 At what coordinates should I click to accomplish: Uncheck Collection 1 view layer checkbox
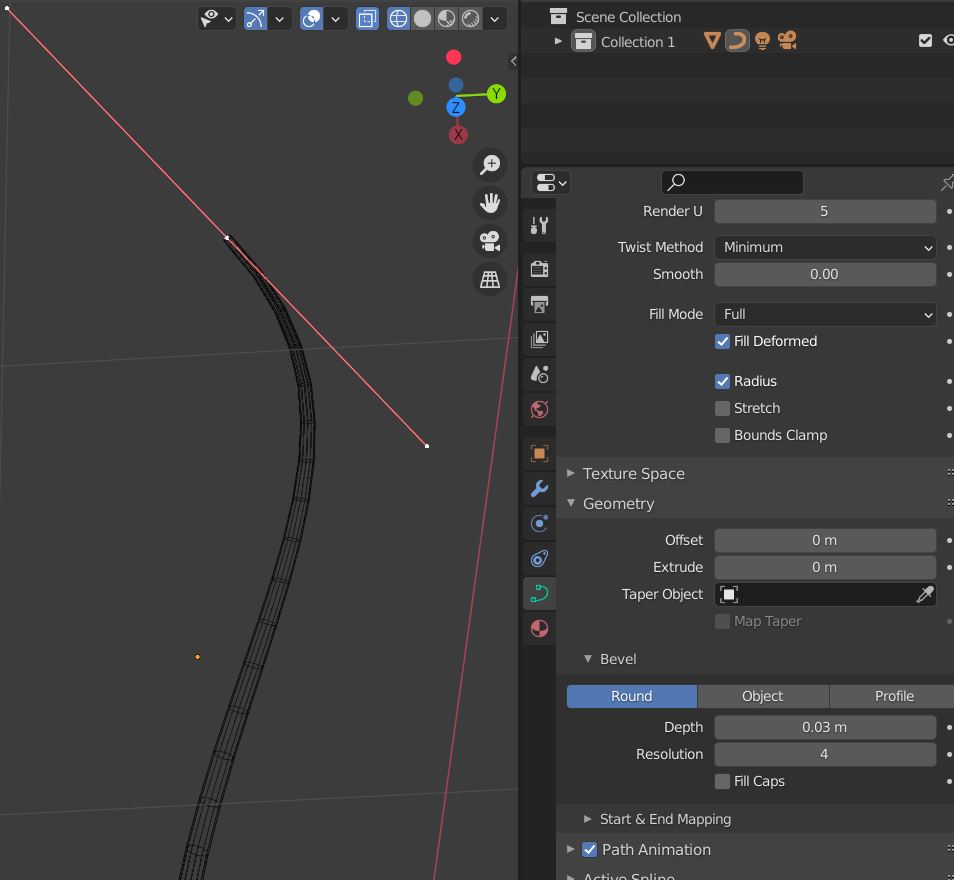coord(925,41)
